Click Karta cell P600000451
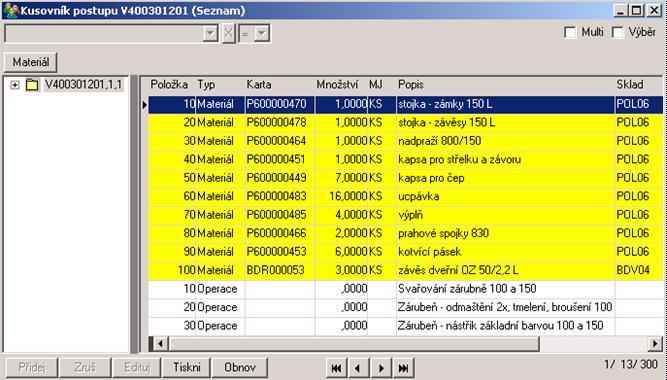Screen dimensions: 667x380 (279, 160)
